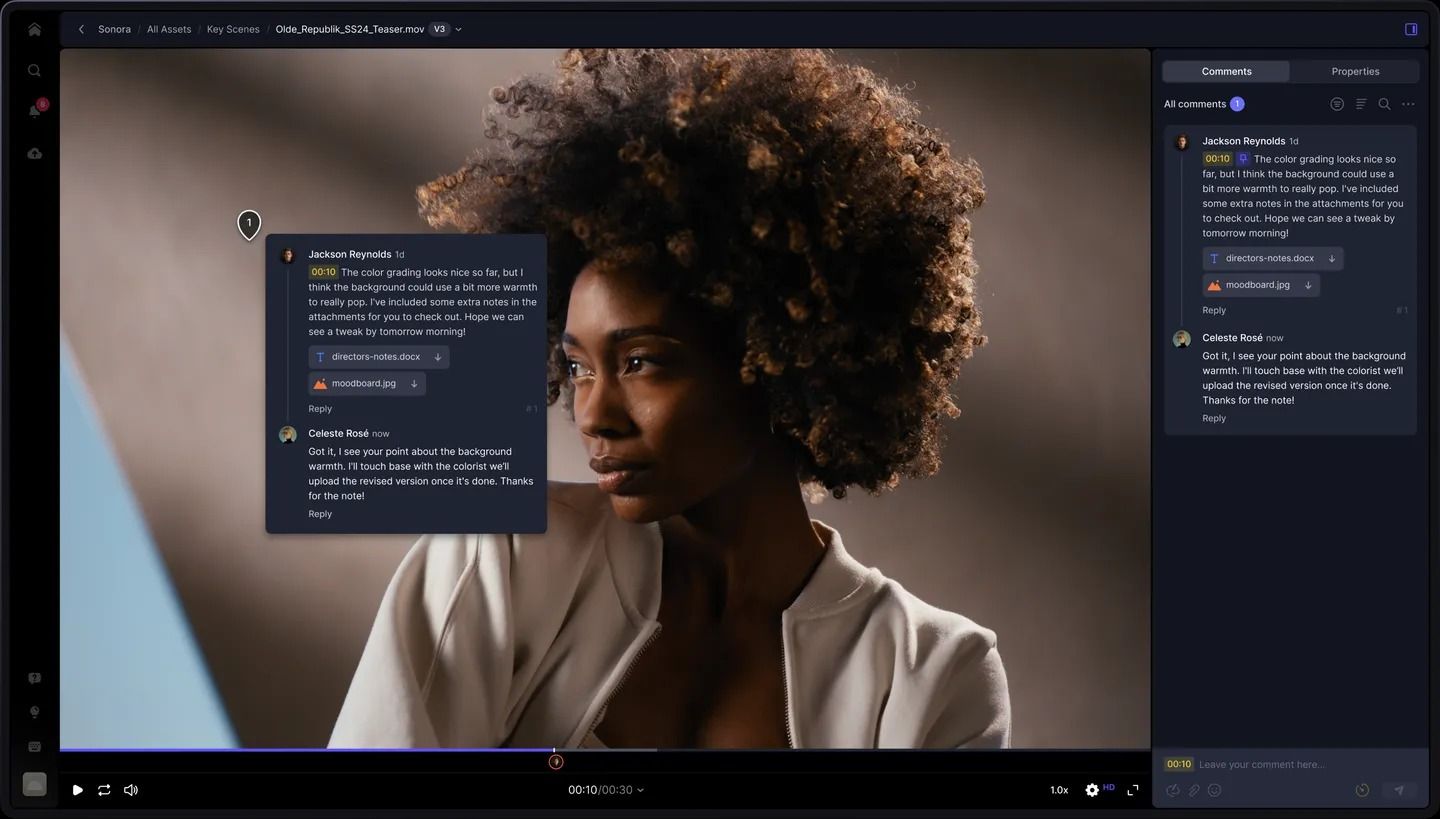
Task: Open the dropdown next to Olde_Republik_SS24_Teaser.mov
Action: (x=458, y=29)
